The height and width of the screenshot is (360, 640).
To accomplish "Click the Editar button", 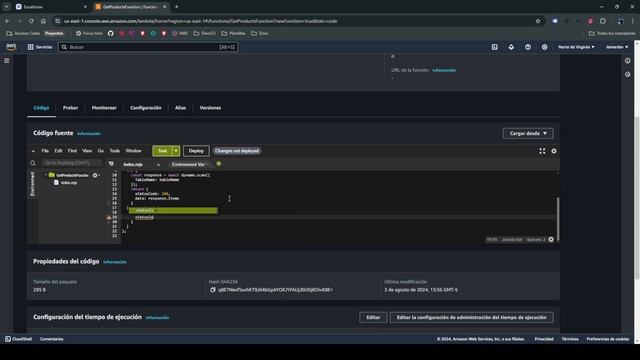I will (373, 318).
